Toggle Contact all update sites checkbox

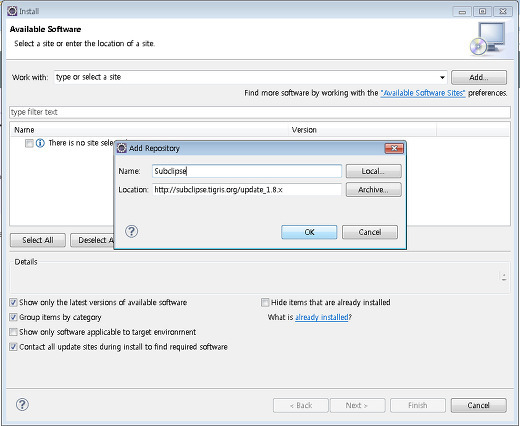(13, 347)
